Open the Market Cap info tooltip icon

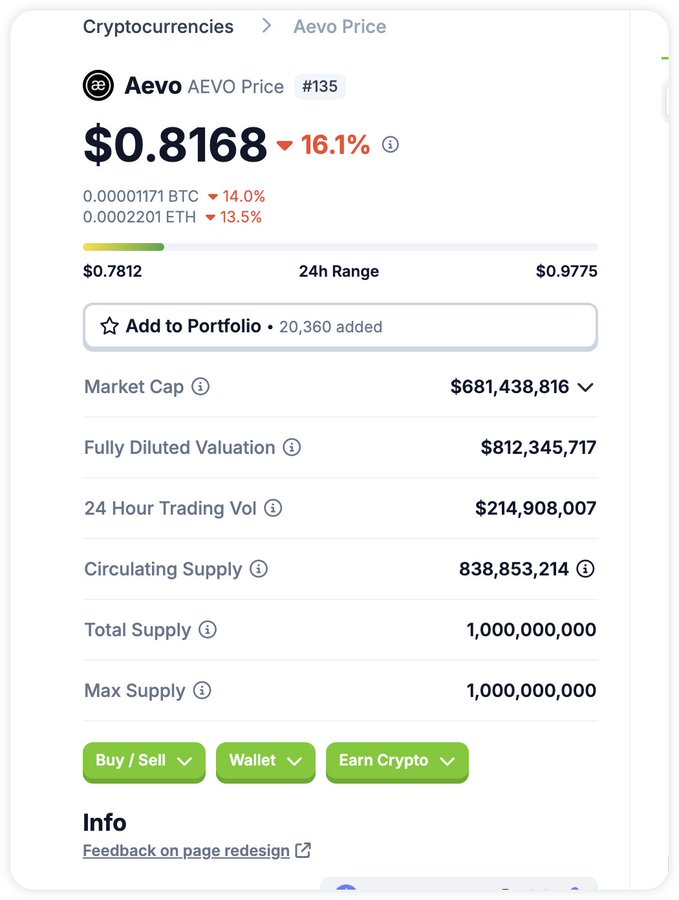click(200, 386)
